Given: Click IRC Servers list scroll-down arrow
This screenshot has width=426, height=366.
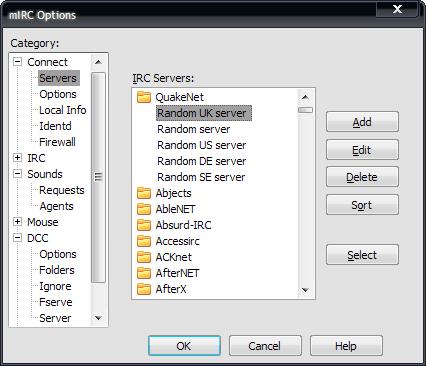Looking at the screenshot, I should pyautogui.click(x=305, y=290).
